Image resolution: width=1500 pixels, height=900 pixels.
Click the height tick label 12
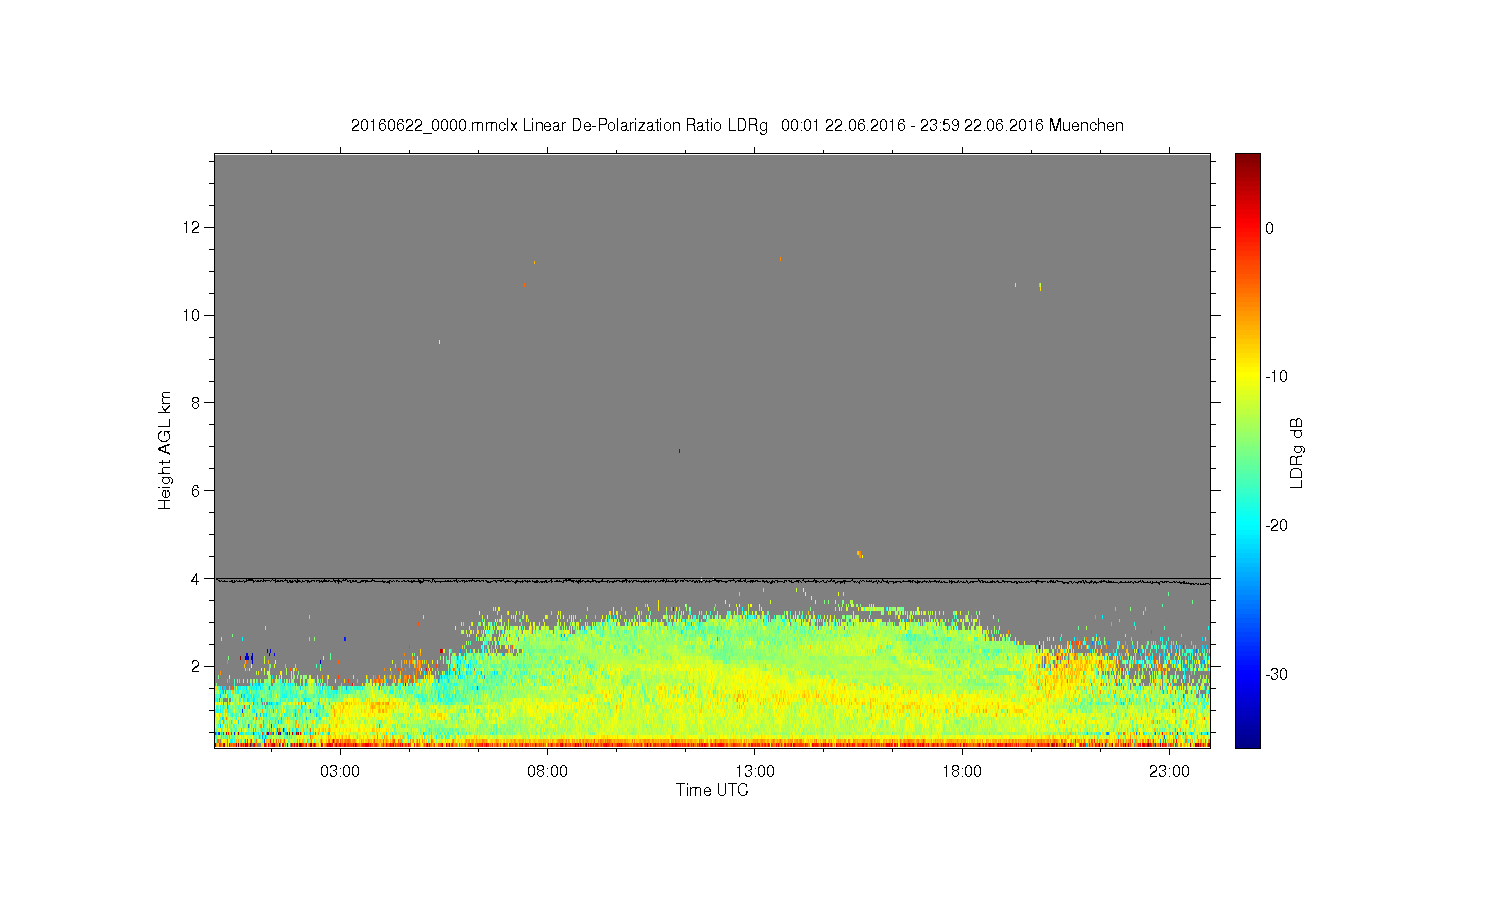click(193, 227)
